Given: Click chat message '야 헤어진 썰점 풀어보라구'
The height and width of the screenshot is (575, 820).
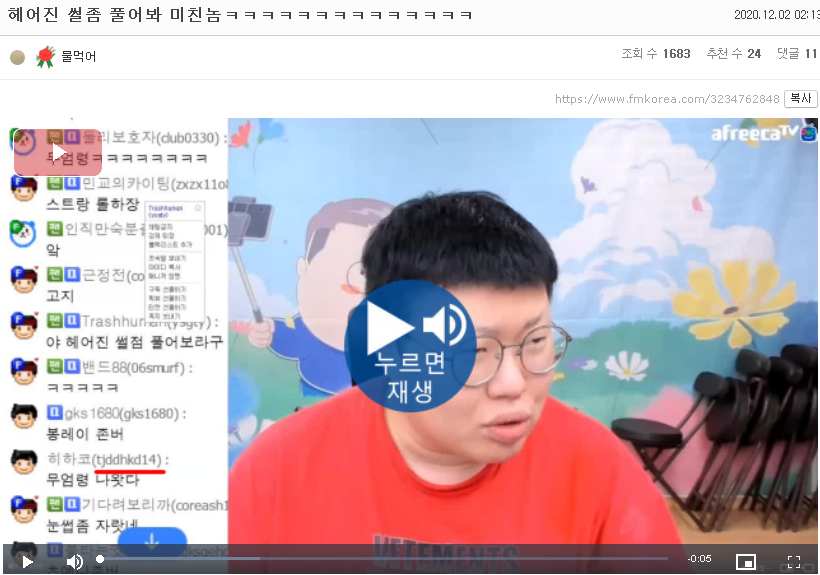Looking at the screenshot, I should tap(134, 342).
